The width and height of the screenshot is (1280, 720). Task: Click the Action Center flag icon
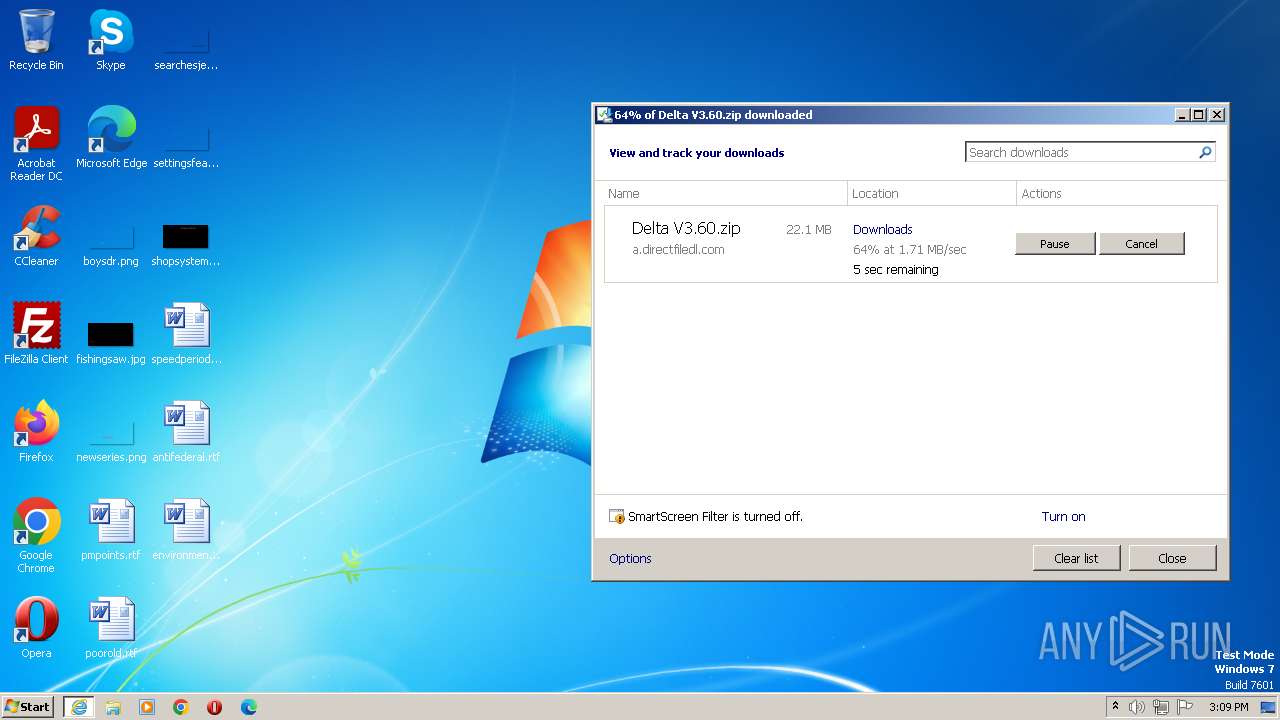(1186, 707)
